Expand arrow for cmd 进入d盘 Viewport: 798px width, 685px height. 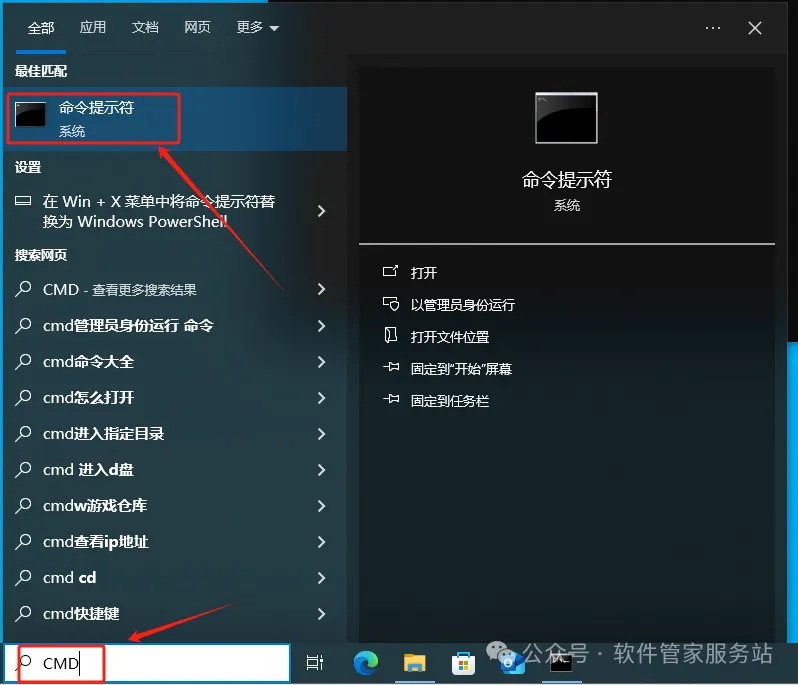[321, 470]
